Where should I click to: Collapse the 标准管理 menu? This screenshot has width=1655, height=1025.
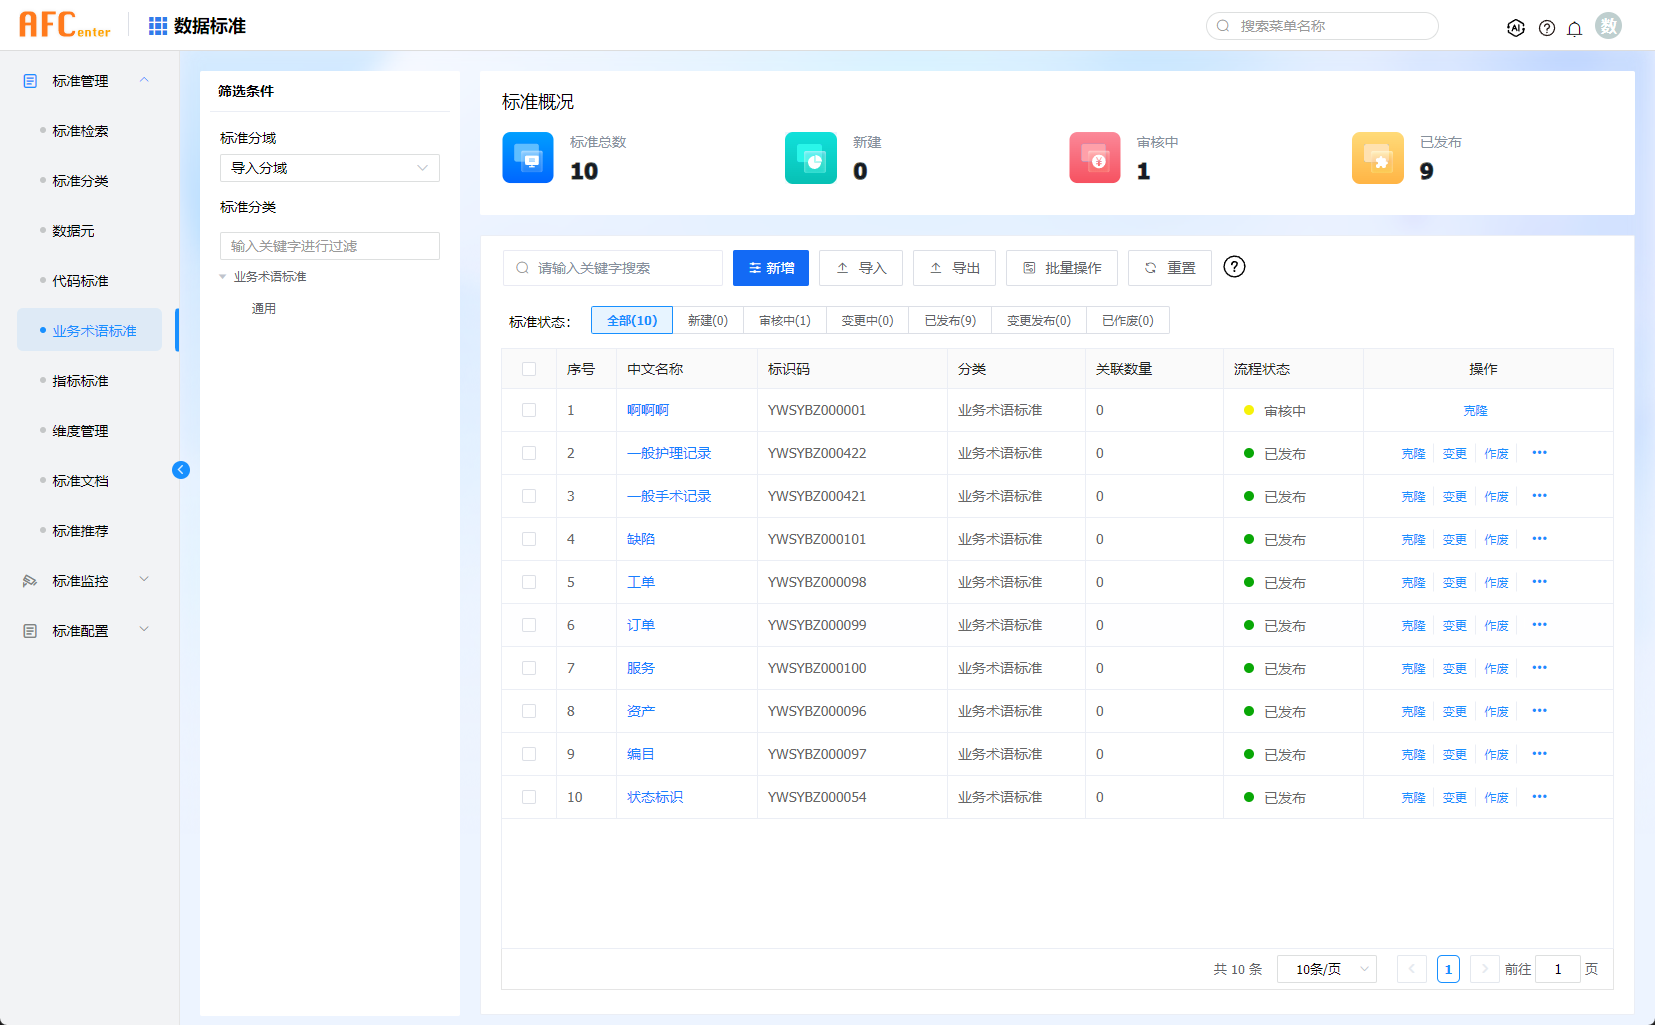144,80
